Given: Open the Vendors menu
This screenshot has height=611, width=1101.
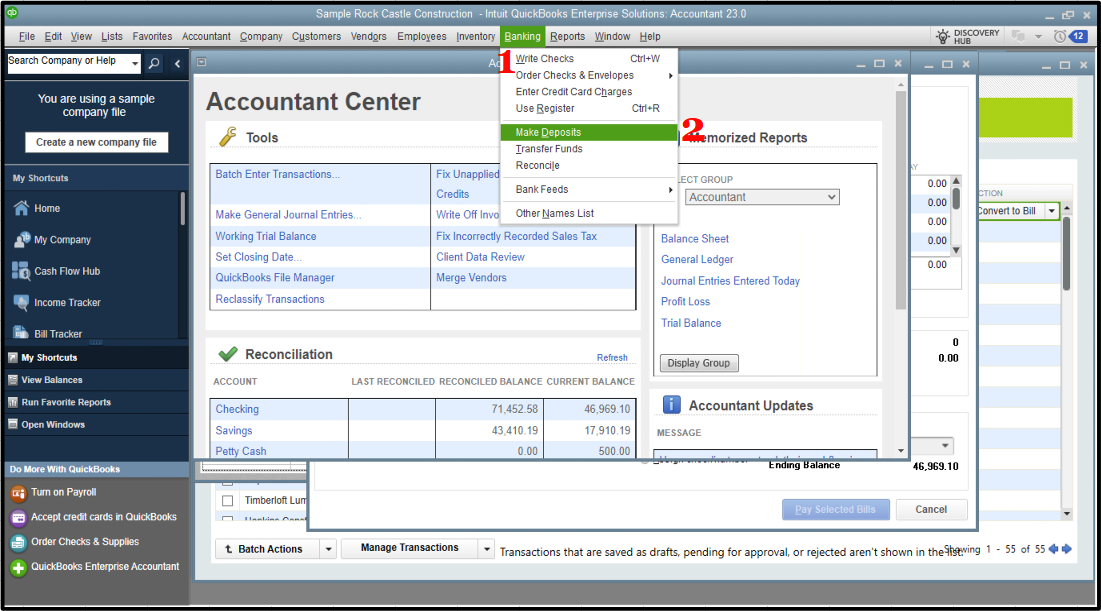Looking at the screenshot, I should click(x=369, y=37).
